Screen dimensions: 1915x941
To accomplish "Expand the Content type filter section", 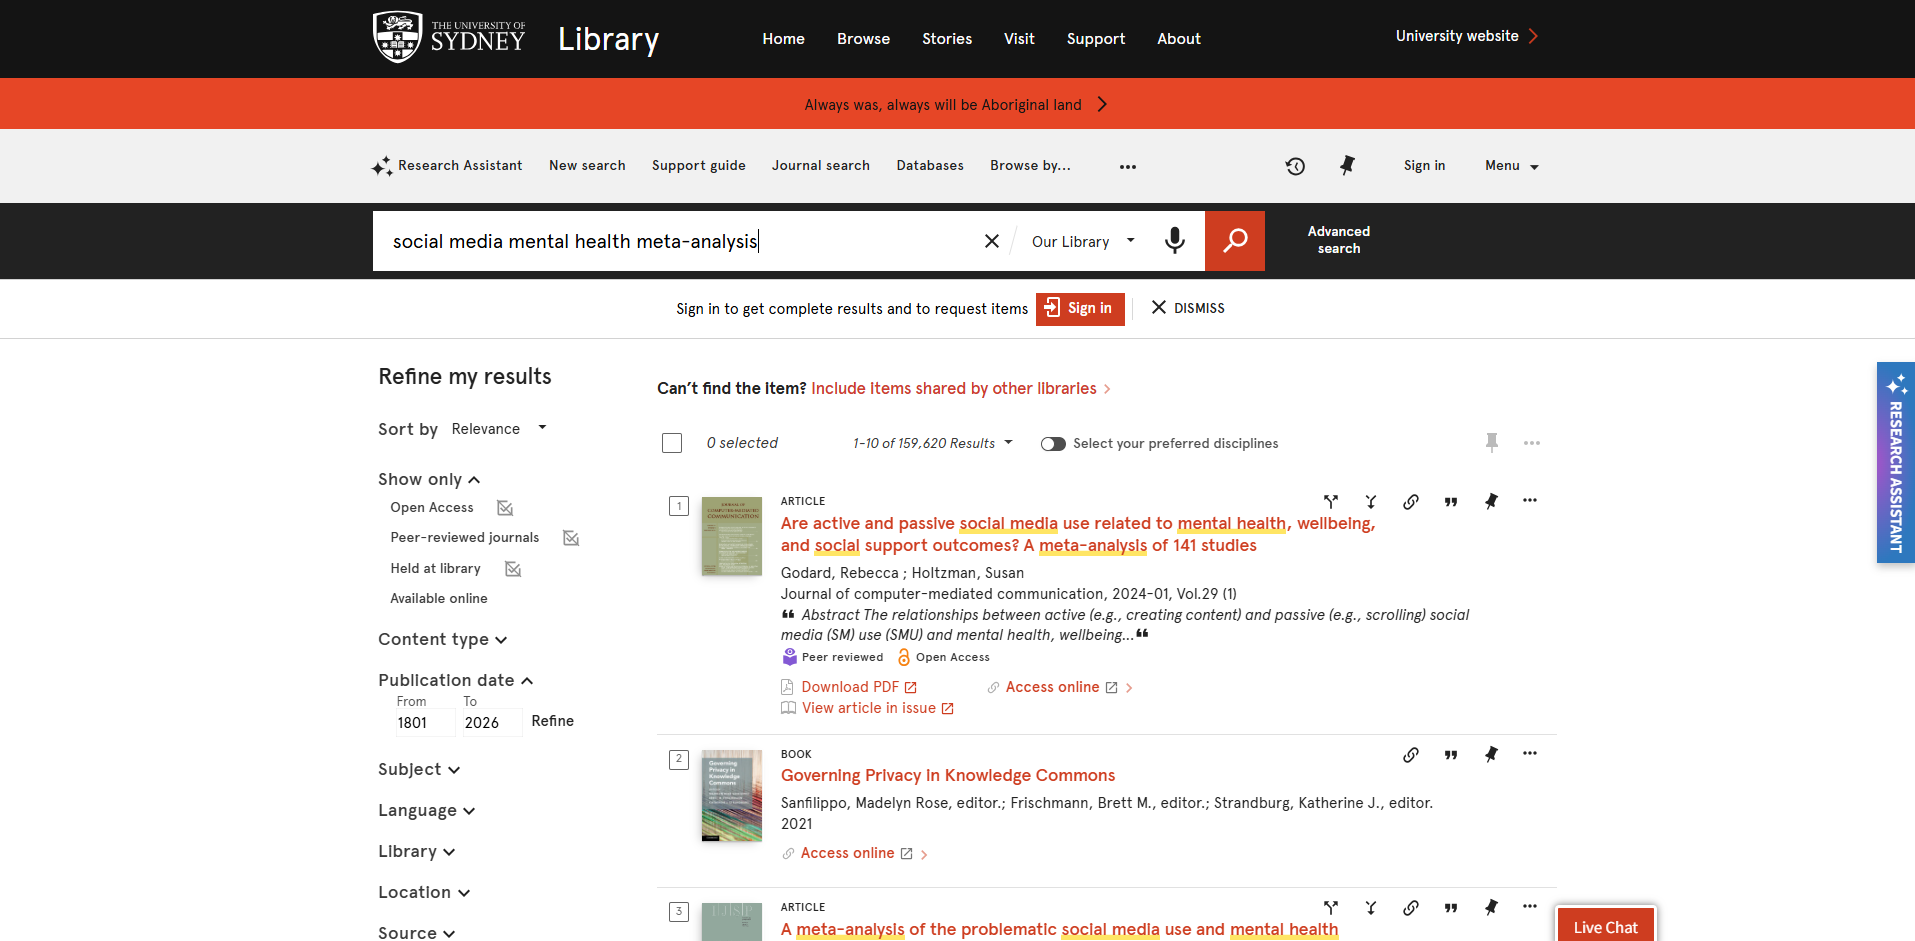I will [x=443, y=640].
